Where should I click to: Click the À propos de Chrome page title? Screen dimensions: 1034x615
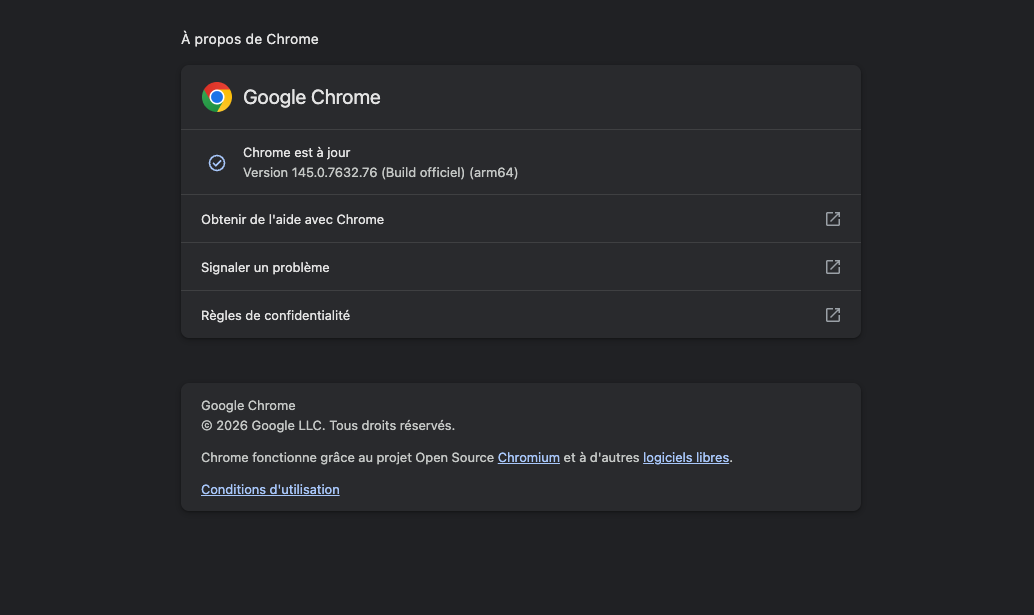[x=248, y=39]
